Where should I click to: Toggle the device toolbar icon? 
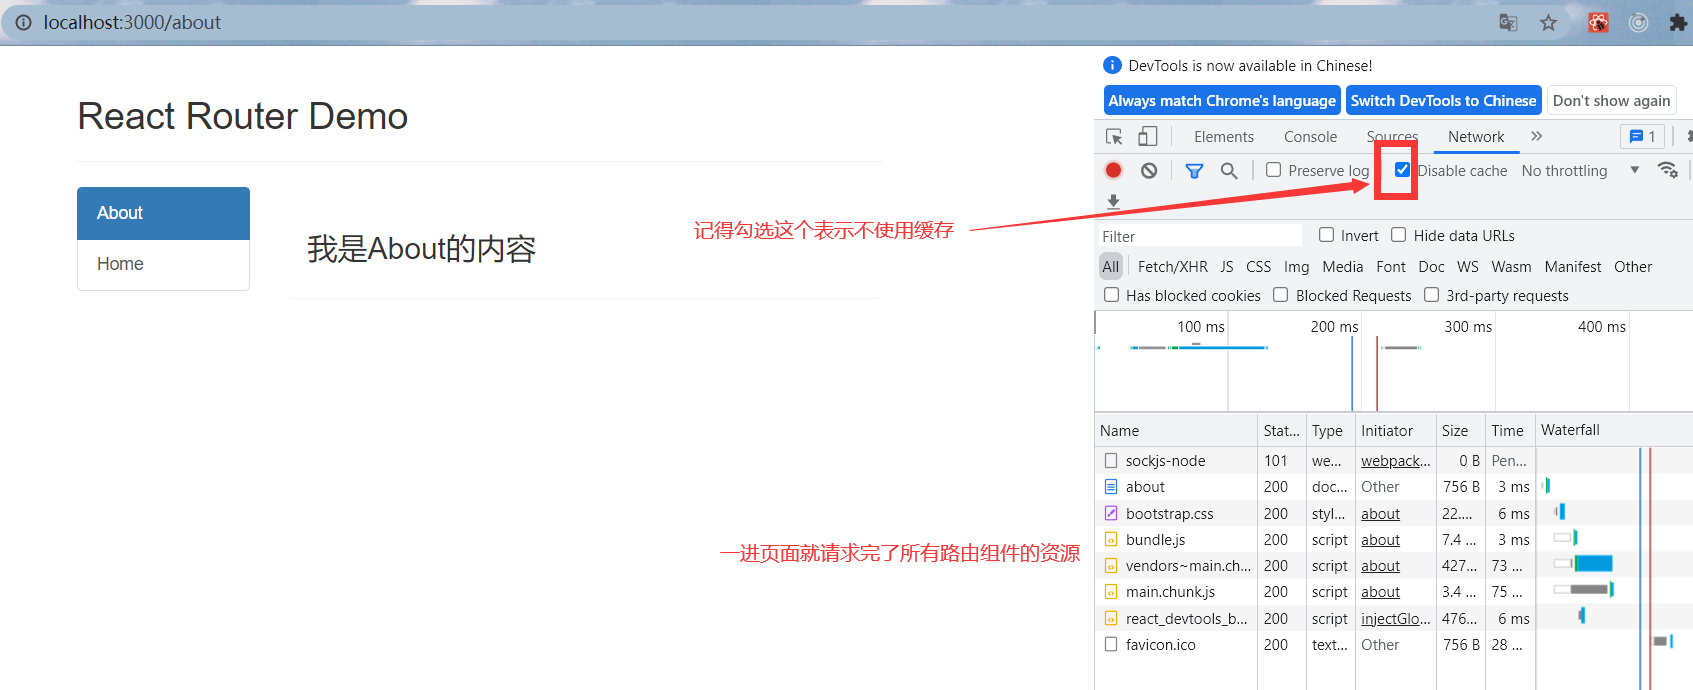point(1148,136)
